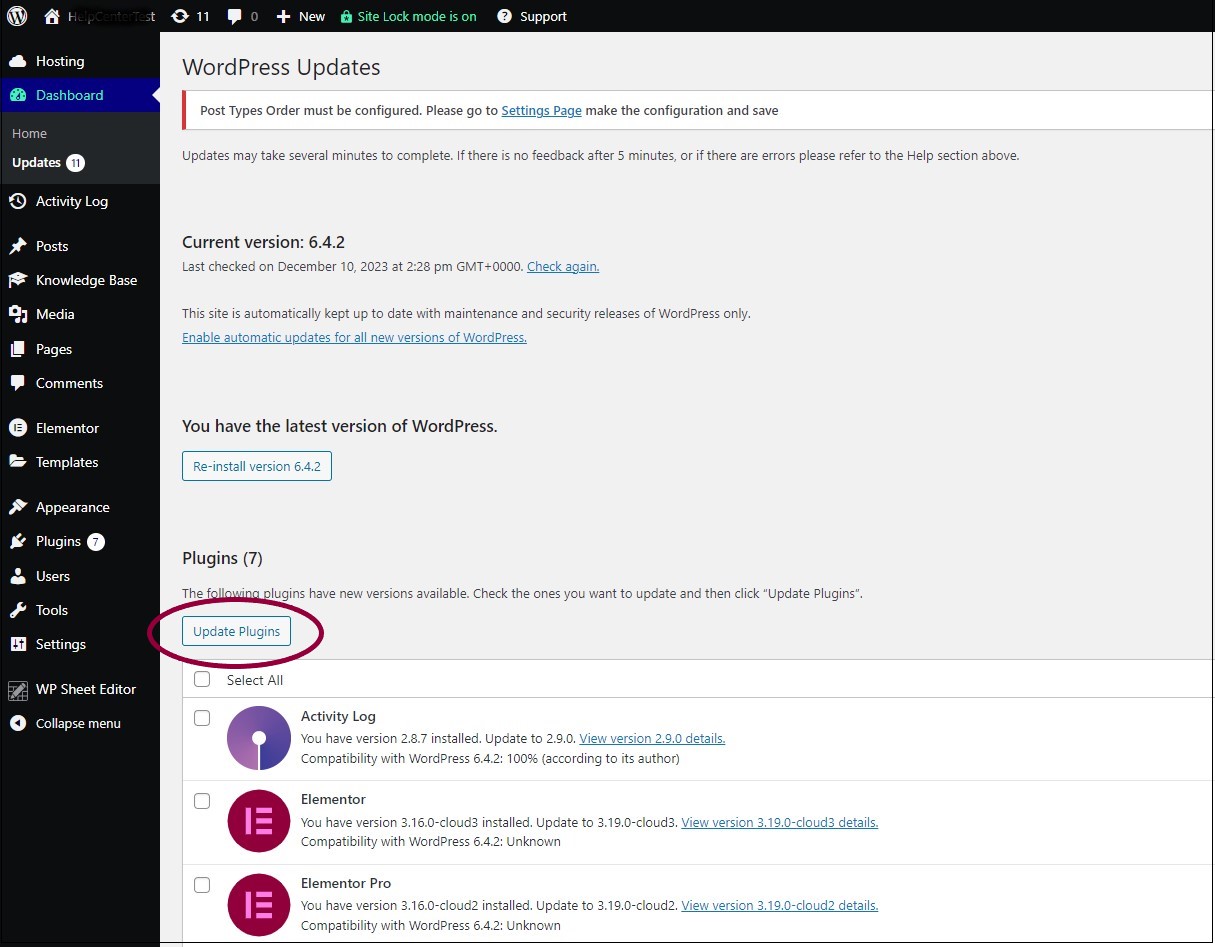The image size is (1215, 947).
Task: Open the Dashboard menu item
Action: tap(80, 95)
